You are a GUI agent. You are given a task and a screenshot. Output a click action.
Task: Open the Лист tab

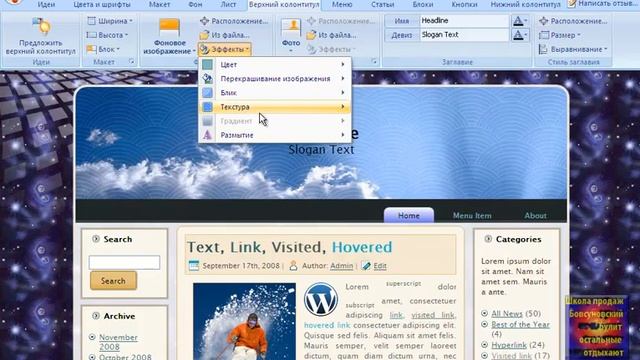pos(228,4)
